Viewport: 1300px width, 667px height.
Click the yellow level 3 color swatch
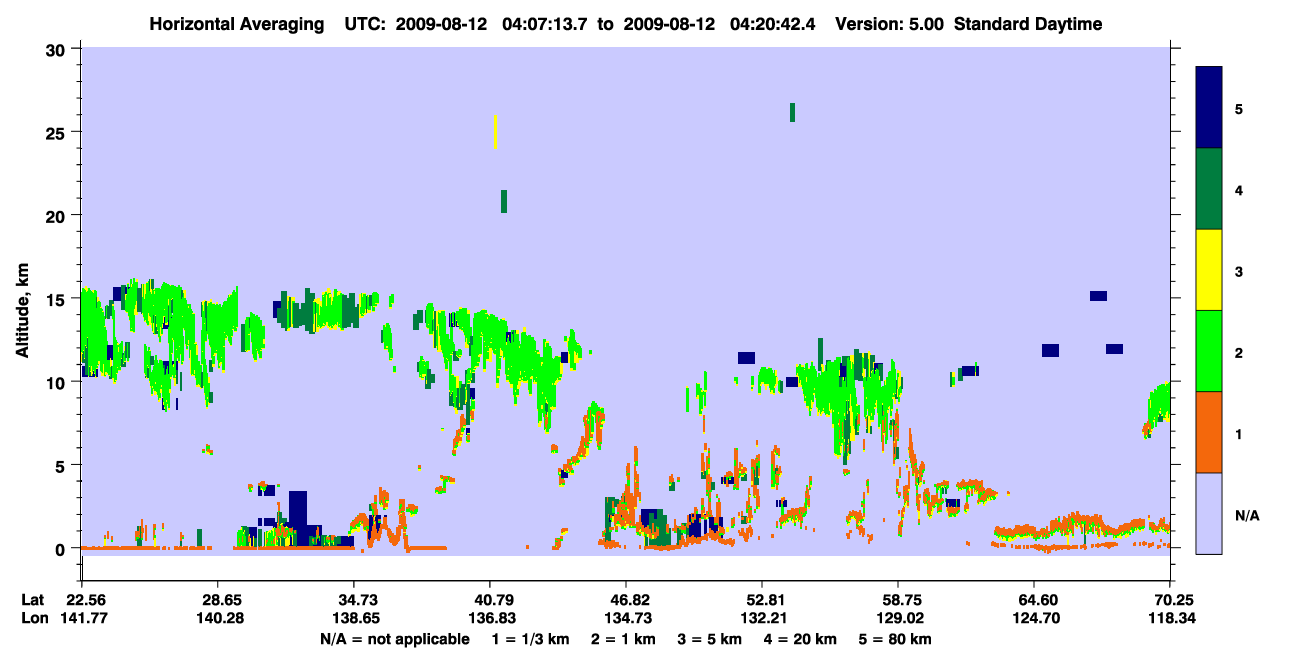[1209, 270]
